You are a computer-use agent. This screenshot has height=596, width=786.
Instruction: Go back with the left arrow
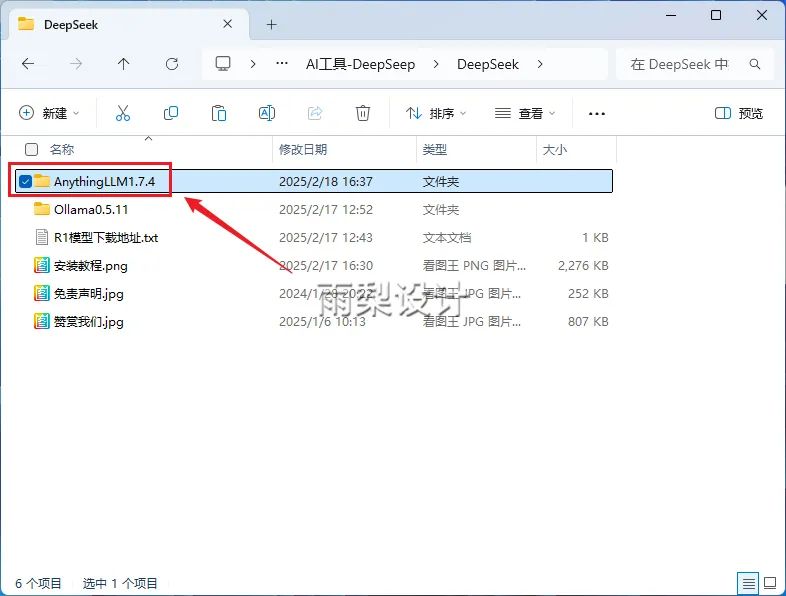tap(28, 64)
